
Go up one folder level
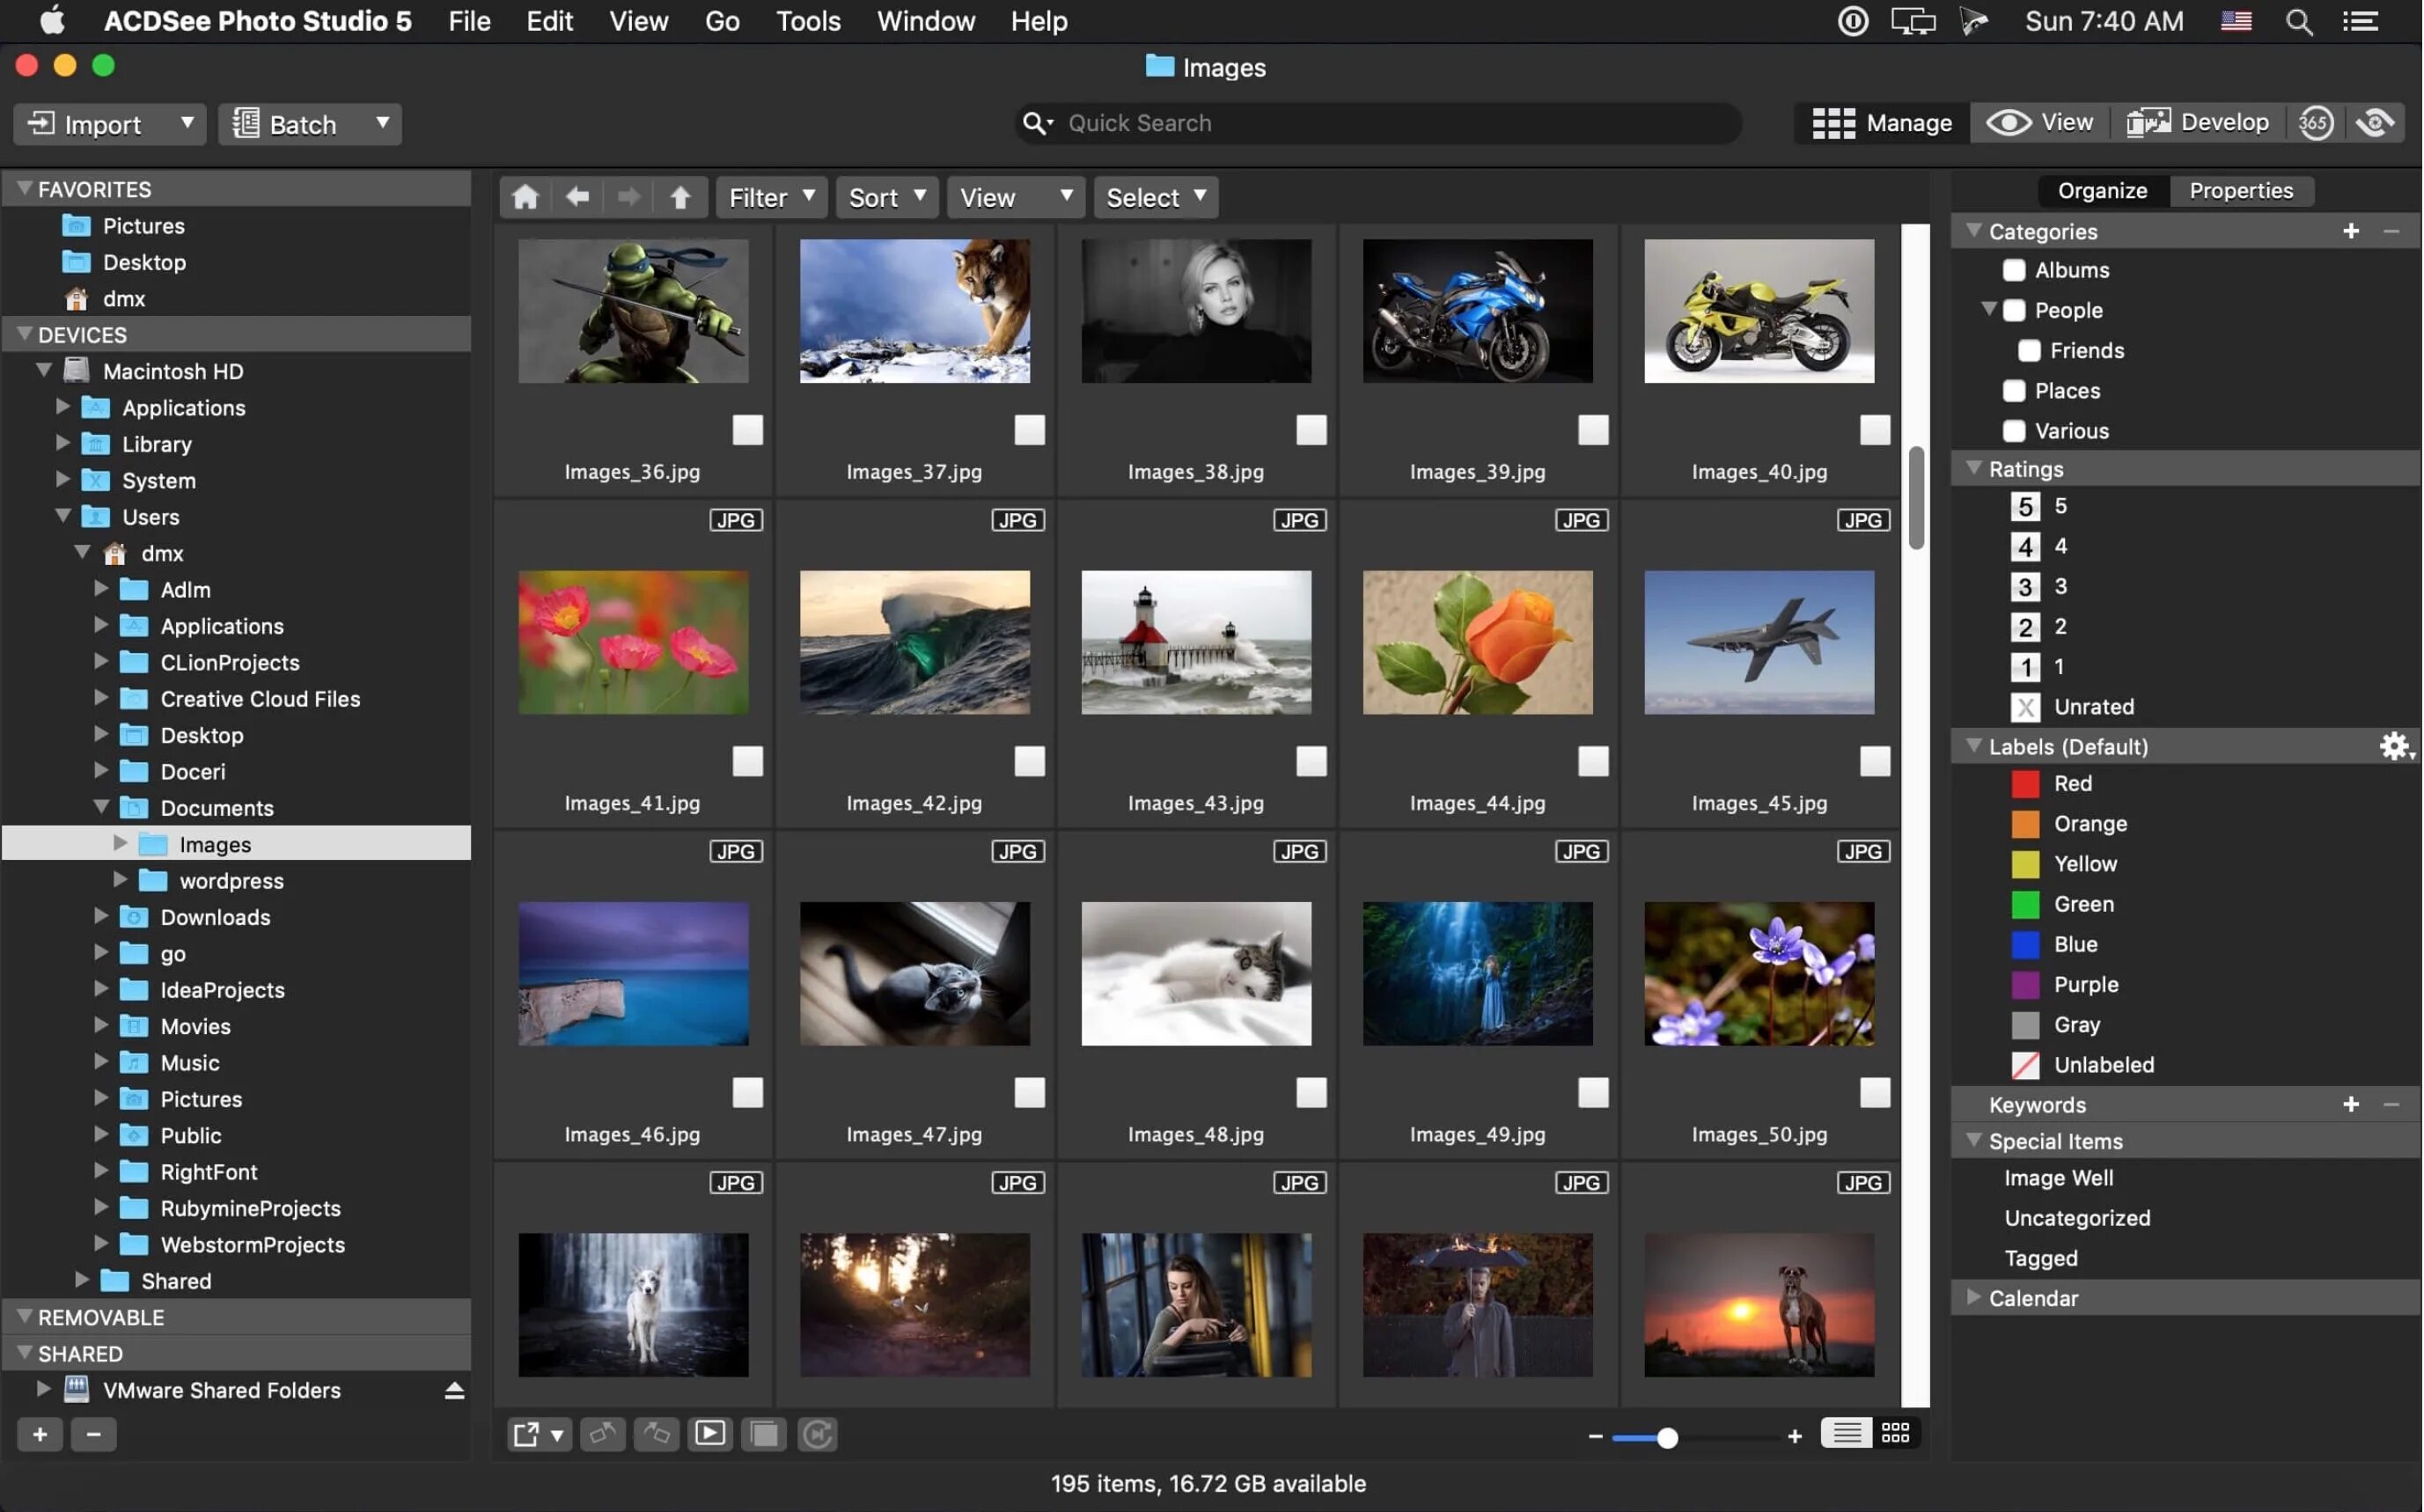680,197
